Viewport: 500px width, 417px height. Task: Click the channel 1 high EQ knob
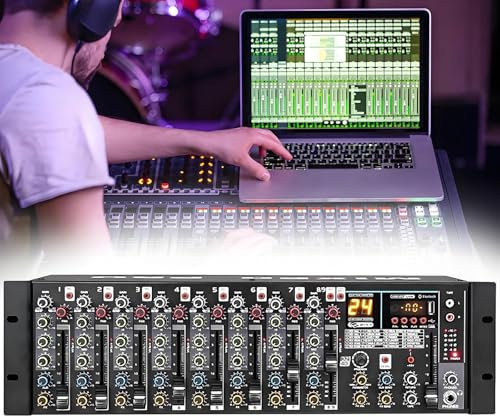point(44,322)
